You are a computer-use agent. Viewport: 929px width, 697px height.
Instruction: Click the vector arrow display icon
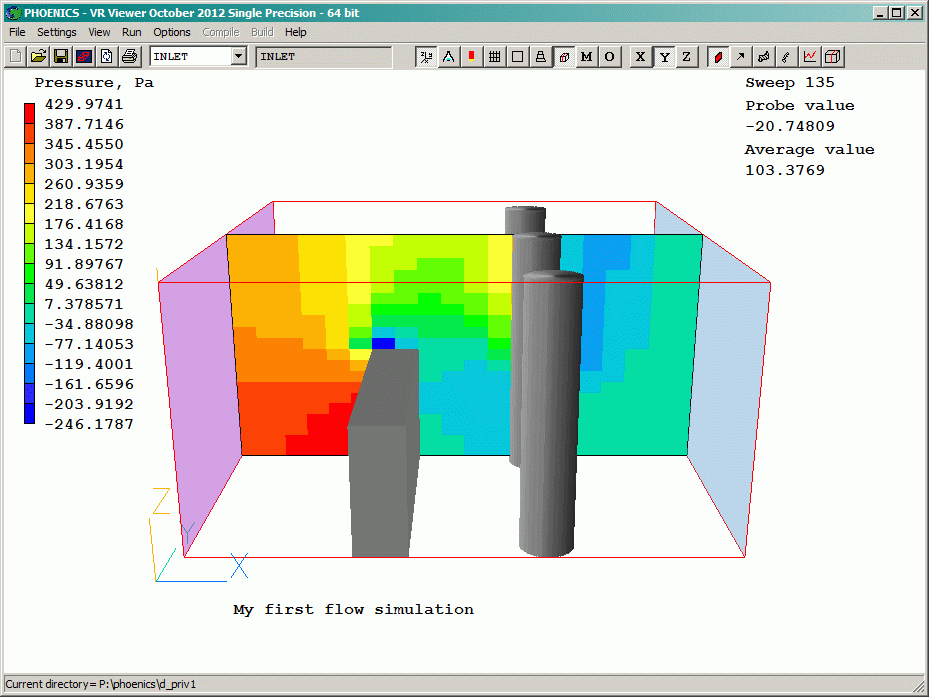pos(741,57)
